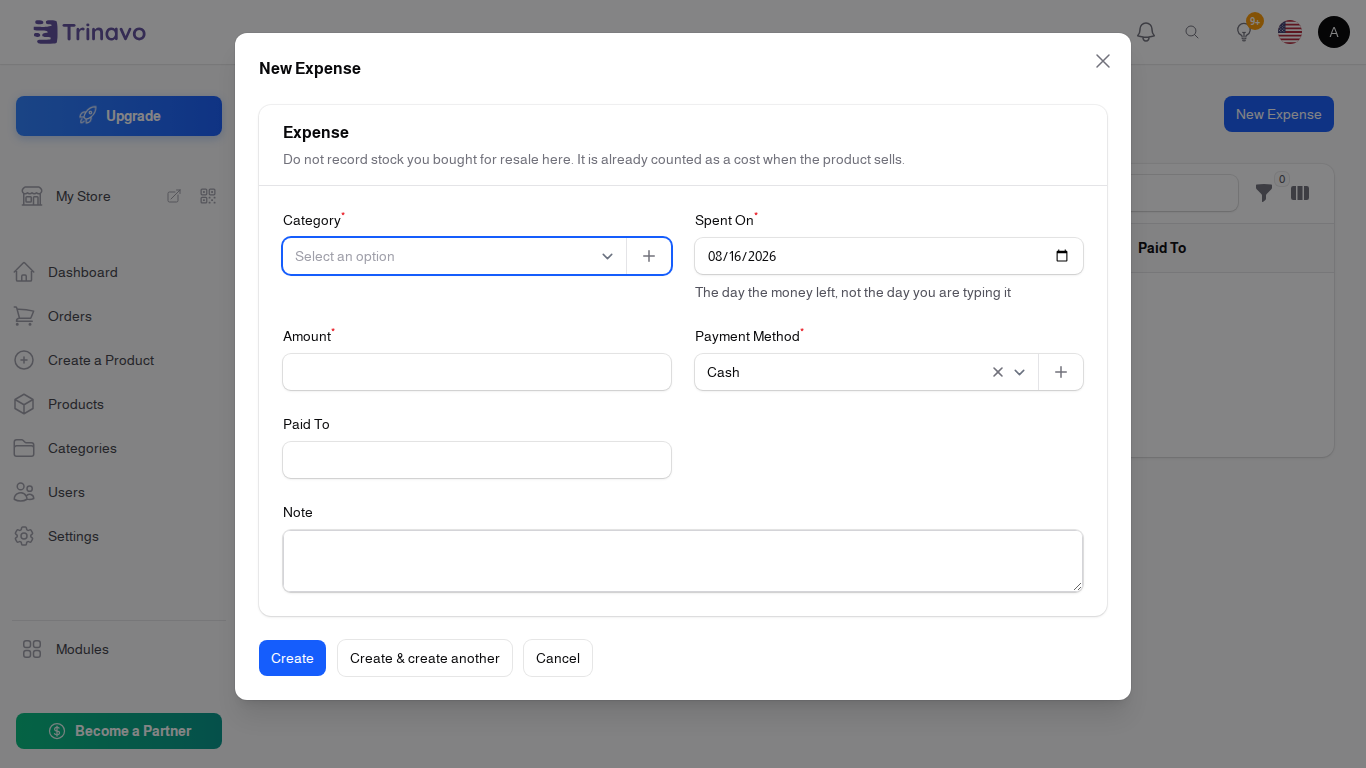Viewport: 1366px width, 768px height.
Task: Click the background New Expense button
Action: [1278, 114]
